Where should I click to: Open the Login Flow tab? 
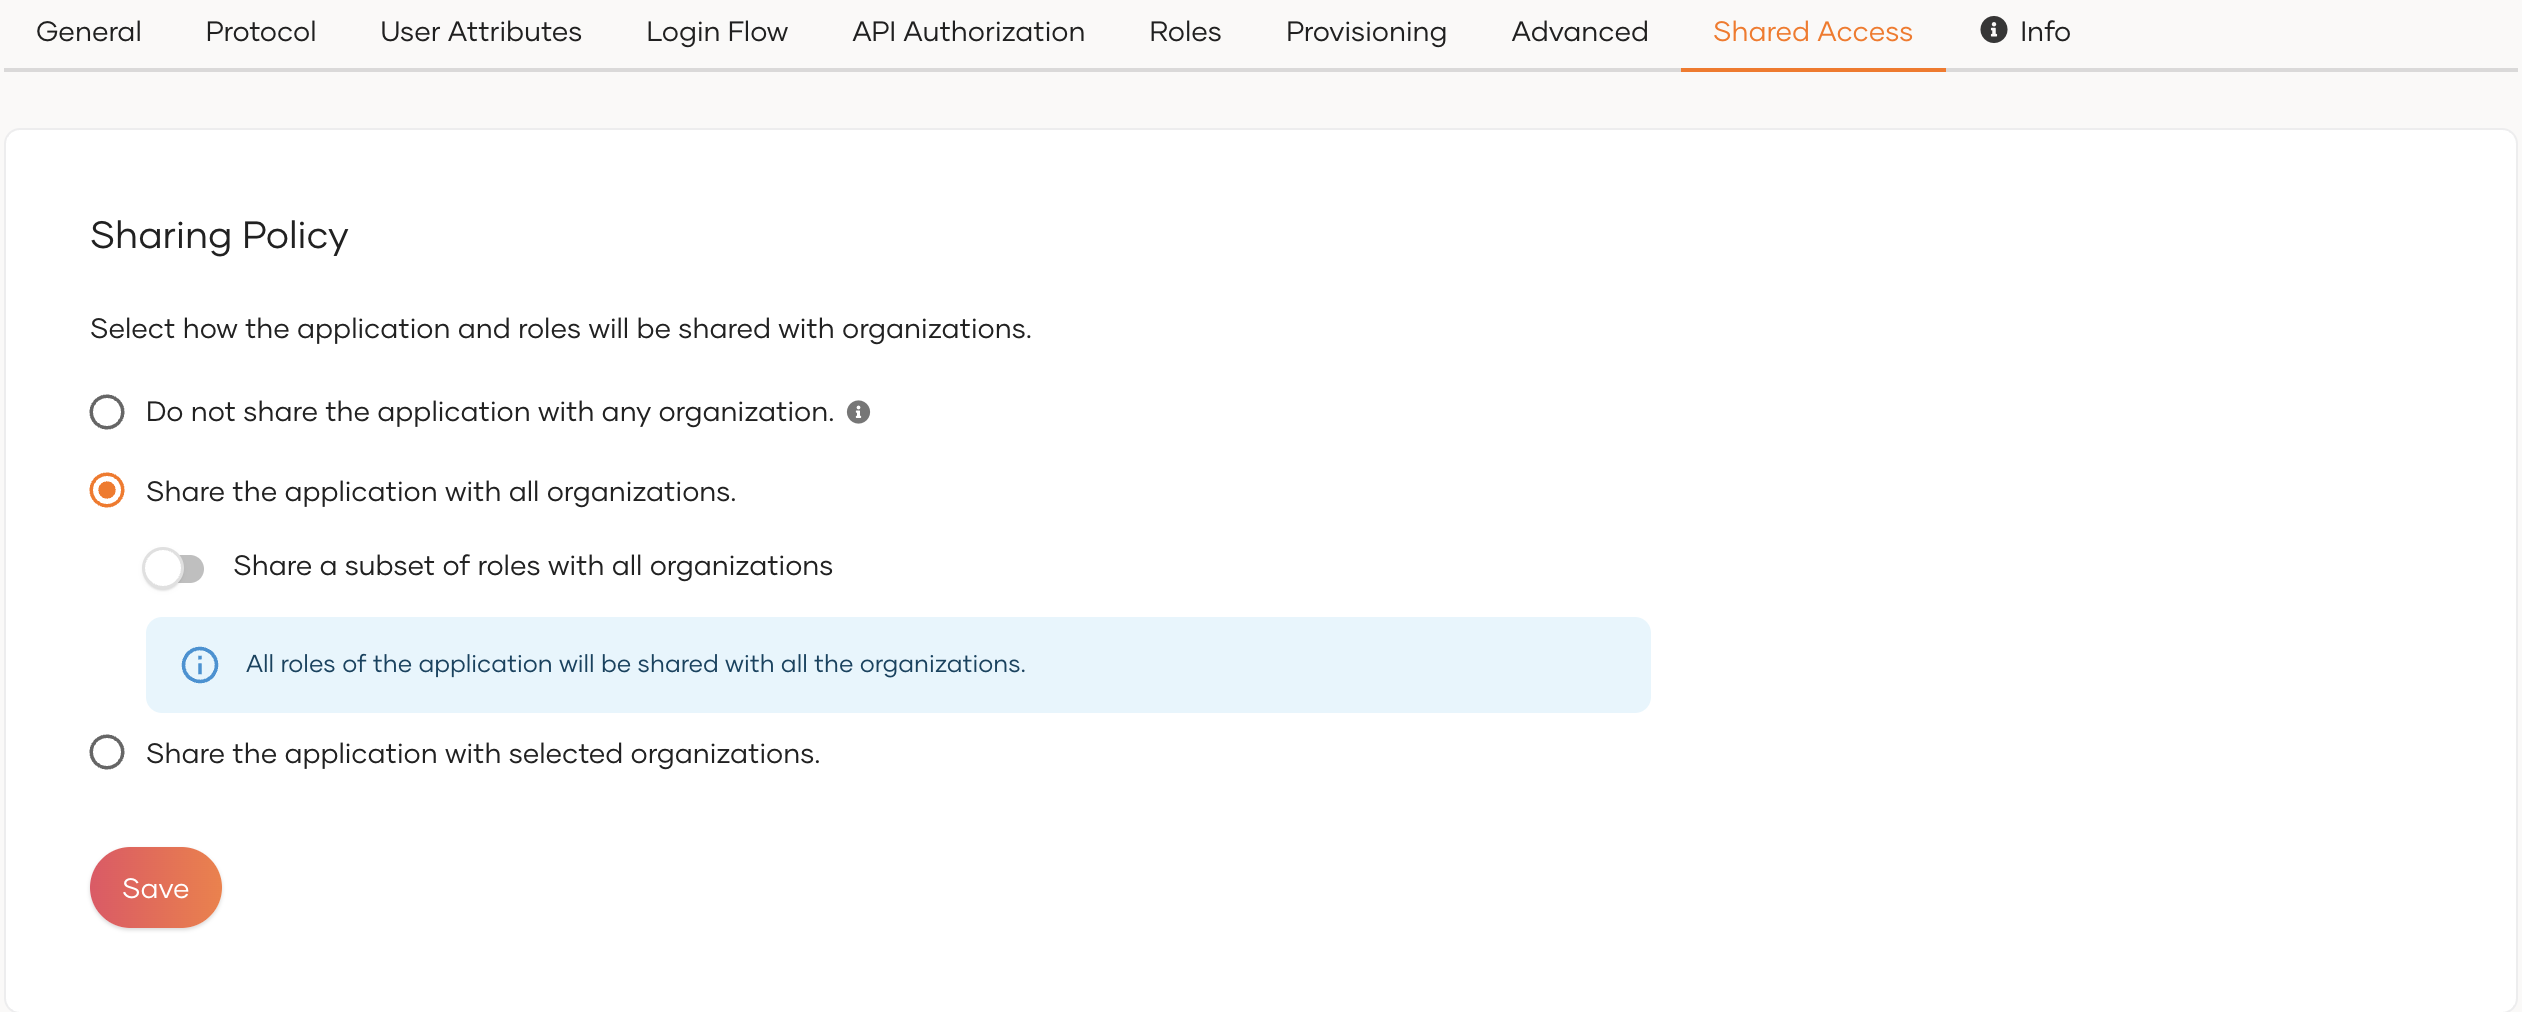[716, 32]
